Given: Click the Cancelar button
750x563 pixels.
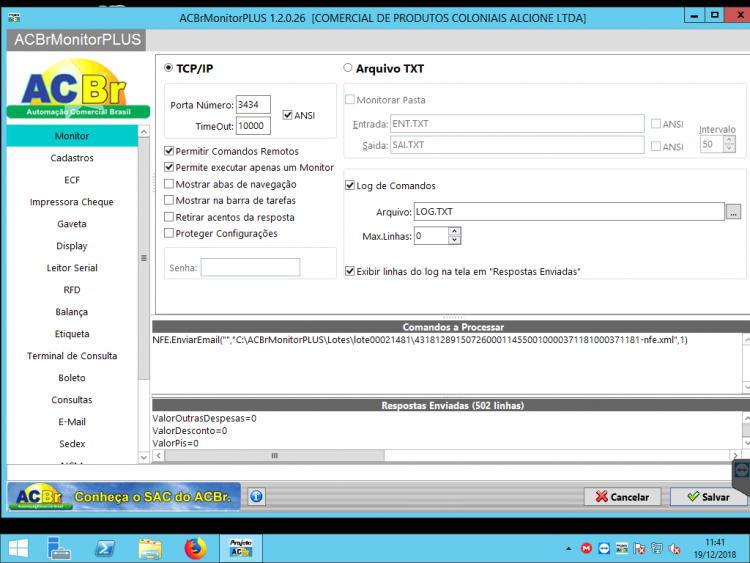Looking at the screenshot, I should point(622,497).
